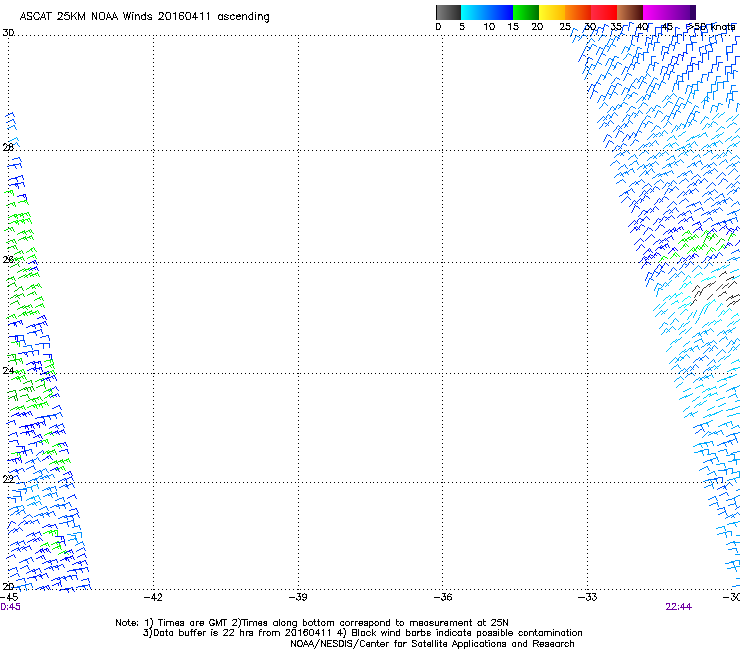This screenshot has height=650, width=740.
Task: Click the longitude -42 axis label
Action: click(153, 597)
